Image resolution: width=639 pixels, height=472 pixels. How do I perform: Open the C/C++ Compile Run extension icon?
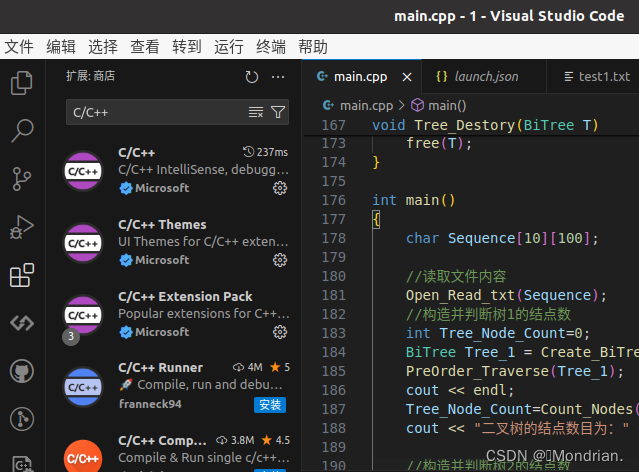click(x=83, y=457)
